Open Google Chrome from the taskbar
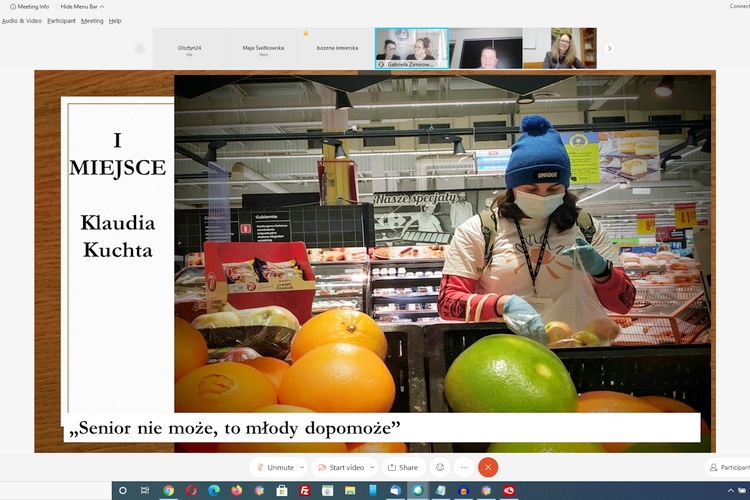Screen dimensions: 750x500 168,491
